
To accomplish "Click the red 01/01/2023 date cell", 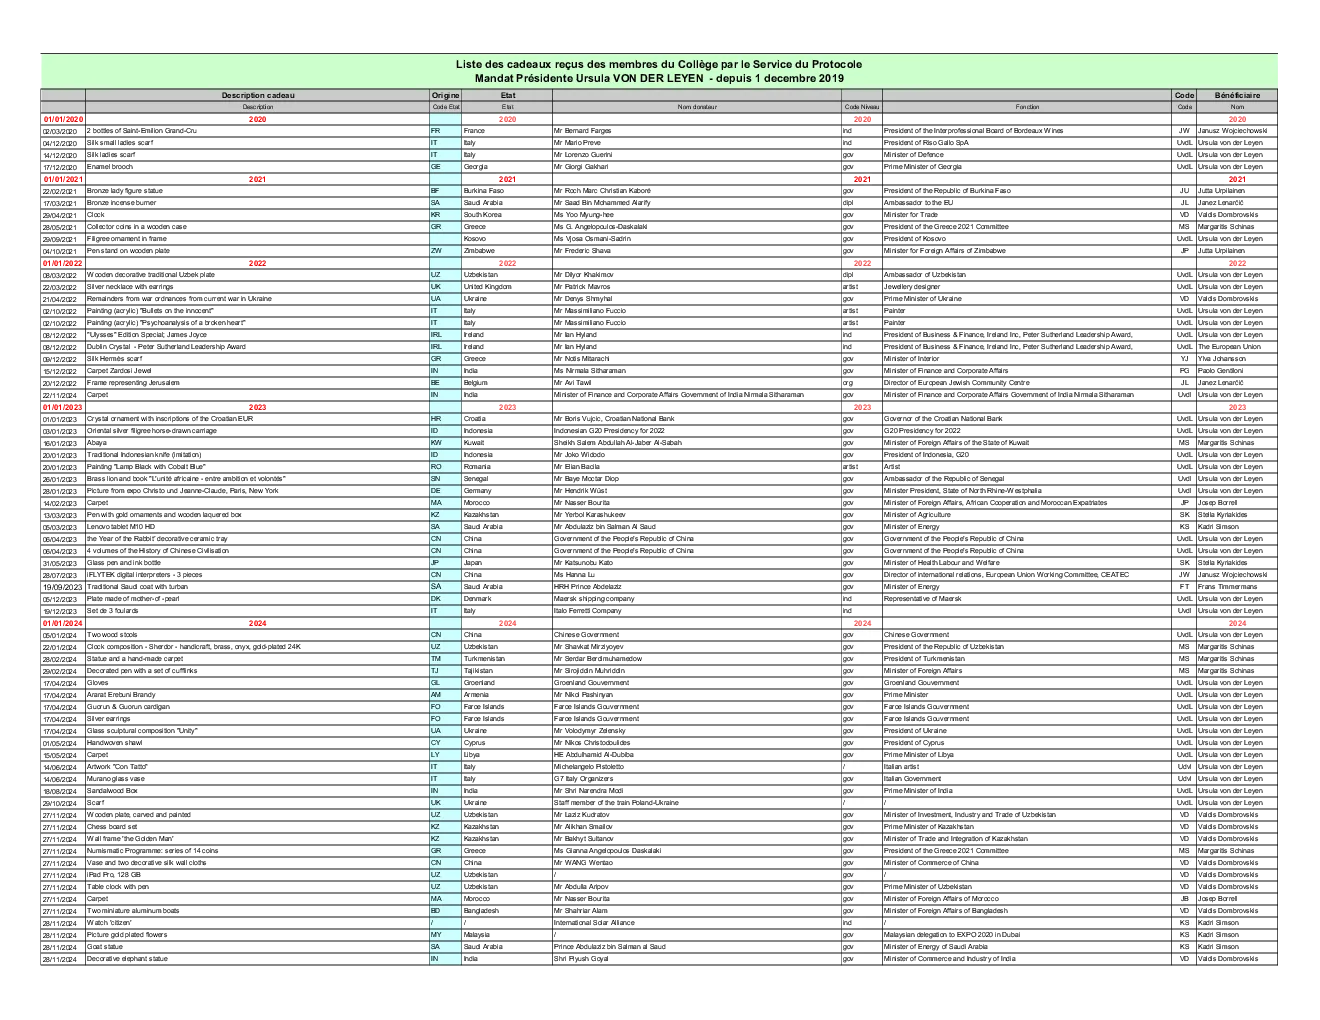I will pos(63,407).
